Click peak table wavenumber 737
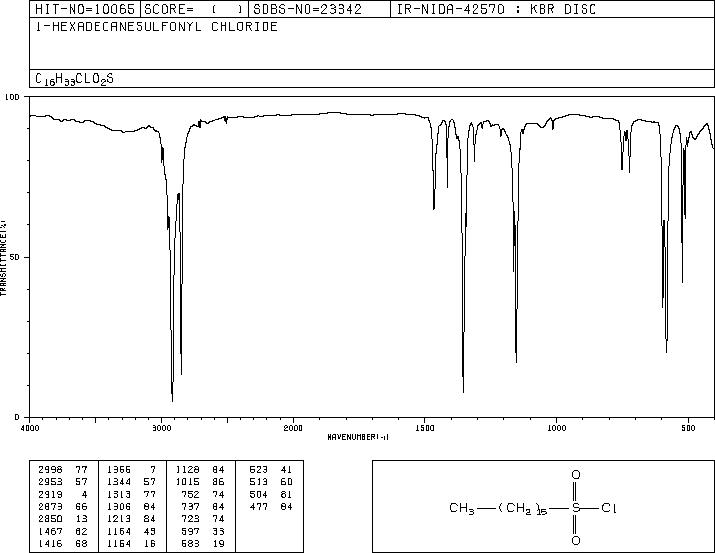Viewport: 715px width, 553px height. 191,506
